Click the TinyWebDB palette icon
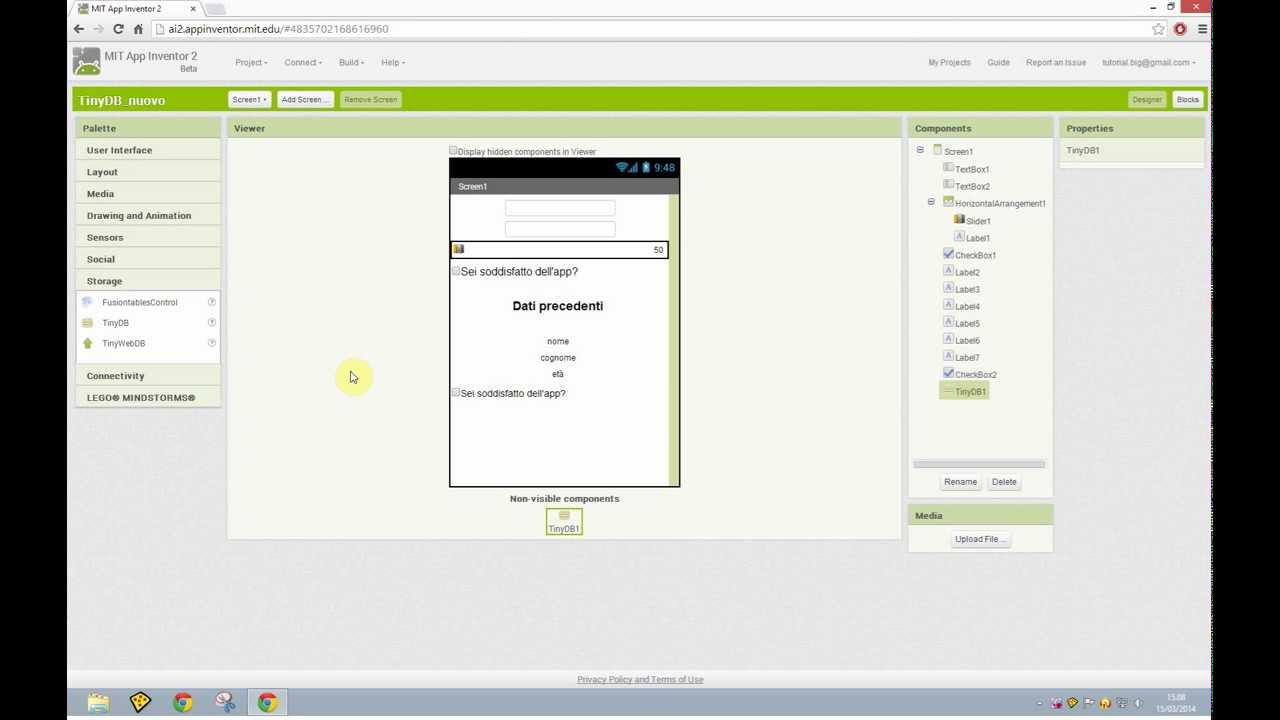The image size is (1280, 720). (87, 343)
